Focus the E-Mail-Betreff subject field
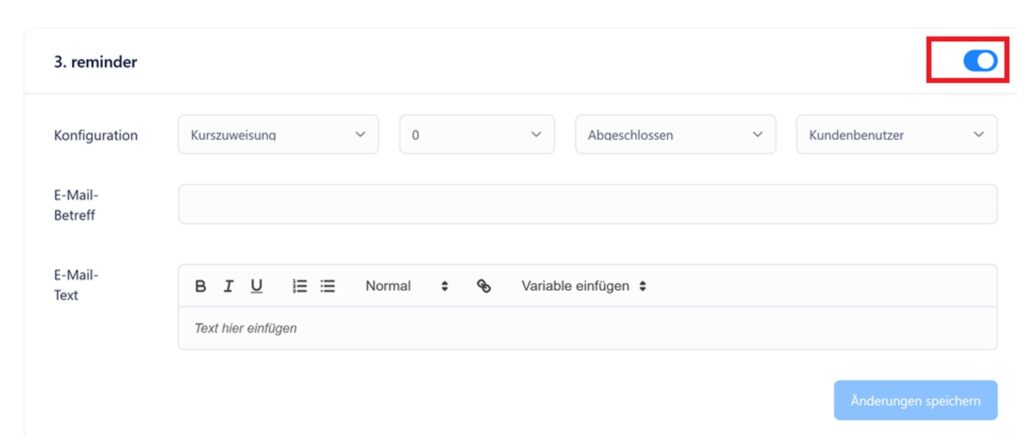Viewport: 1024px width, 440px height. (x=588, y=204)
